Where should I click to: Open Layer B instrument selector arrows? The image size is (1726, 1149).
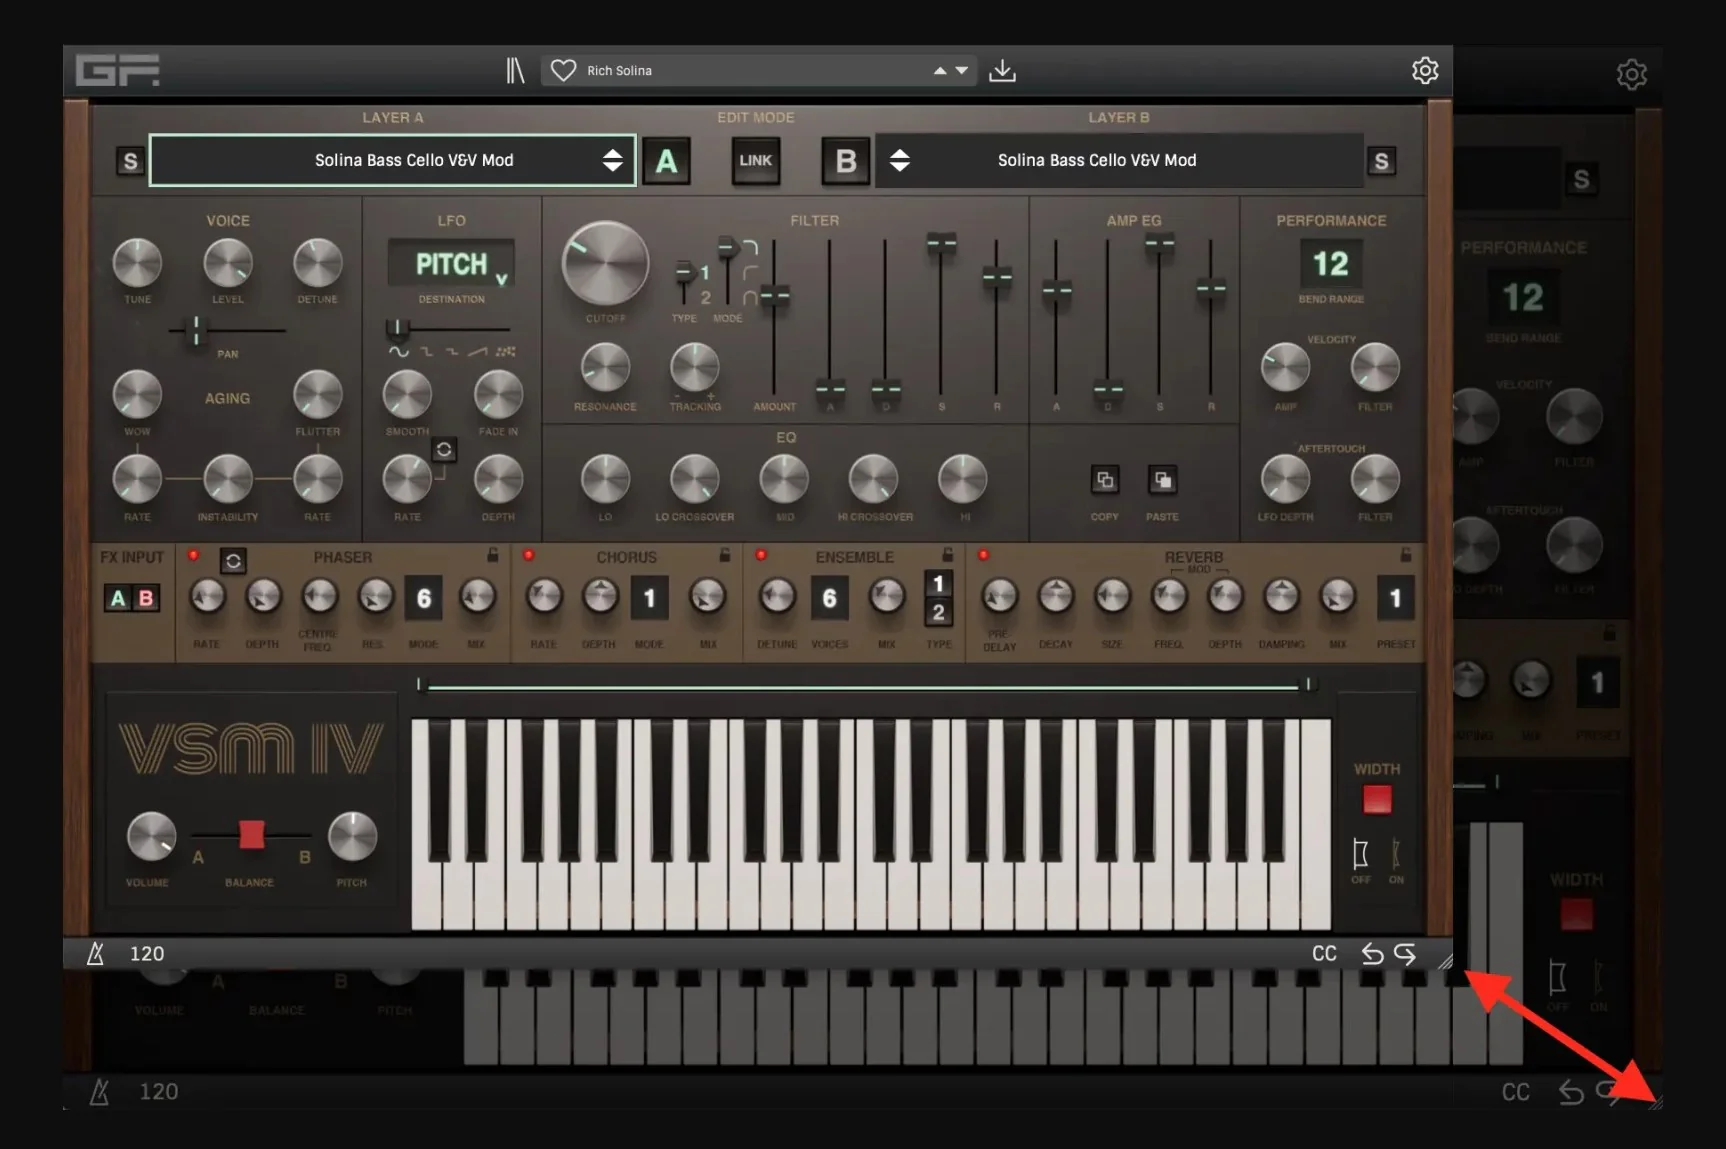[899, 160]
